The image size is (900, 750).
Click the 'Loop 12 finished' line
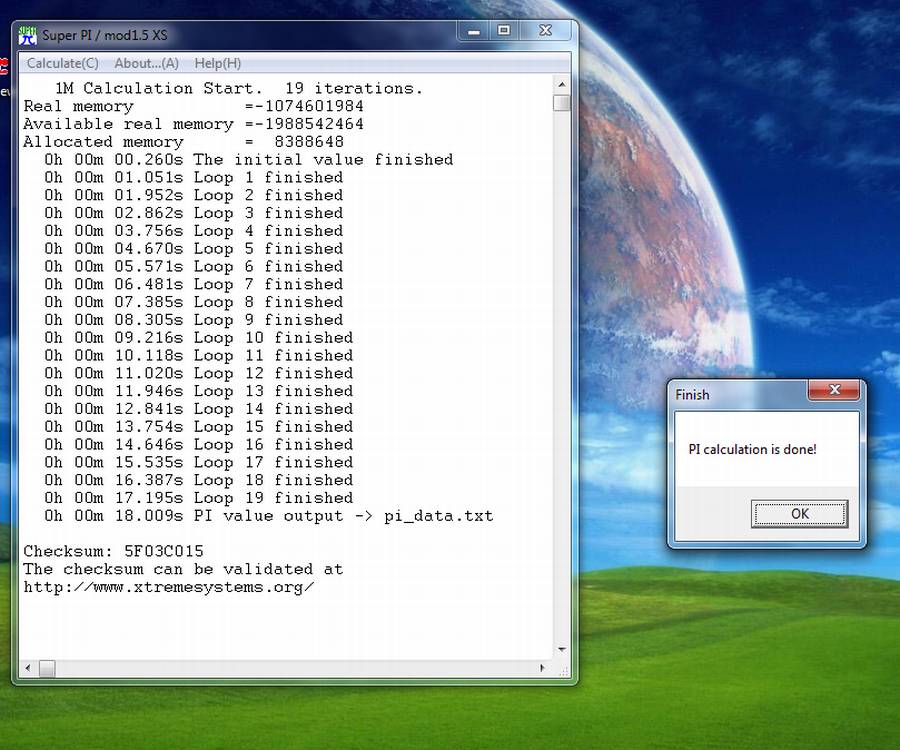[x=199, y=373]
